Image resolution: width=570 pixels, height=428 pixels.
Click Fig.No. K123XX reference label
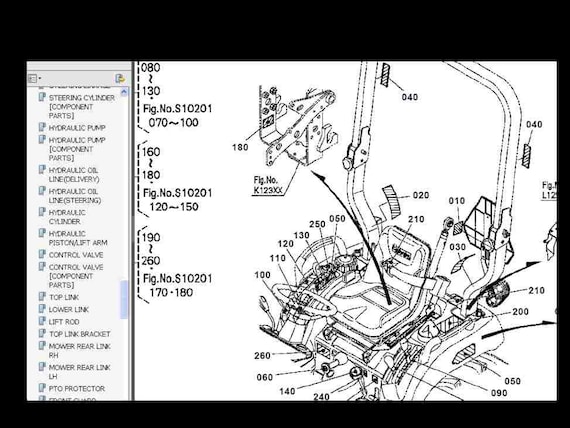(268, 185)
